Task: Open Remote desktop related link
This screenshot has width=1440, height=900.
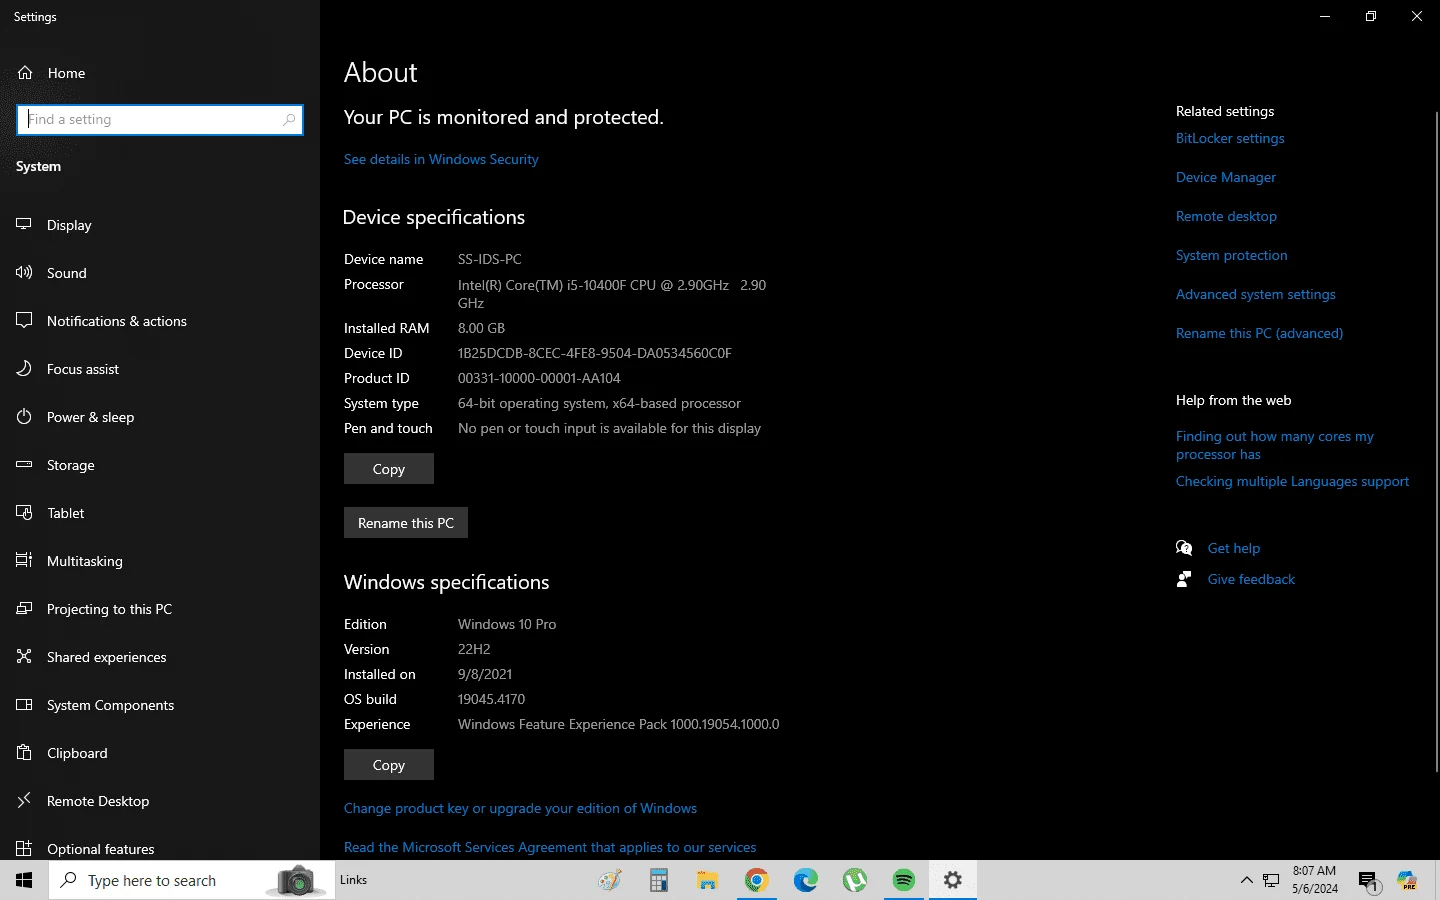Action: click(x=1226, y=216)
